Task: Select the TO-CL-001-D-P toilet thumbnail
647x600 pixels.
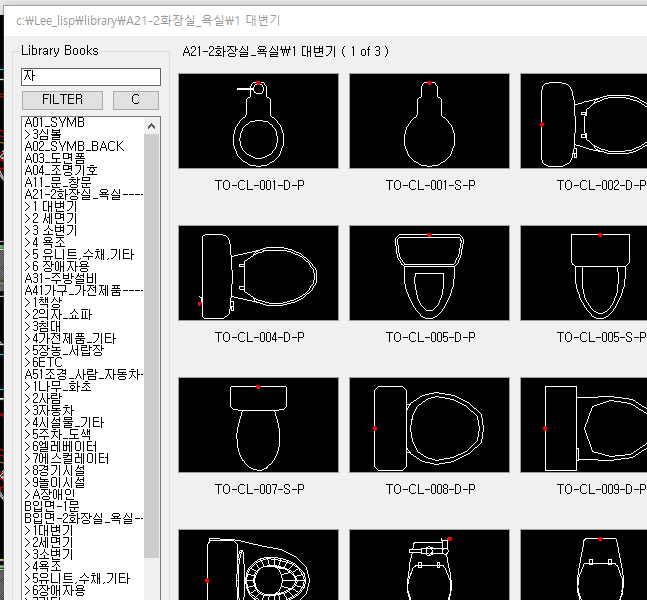Action: (x=258, y=121)
